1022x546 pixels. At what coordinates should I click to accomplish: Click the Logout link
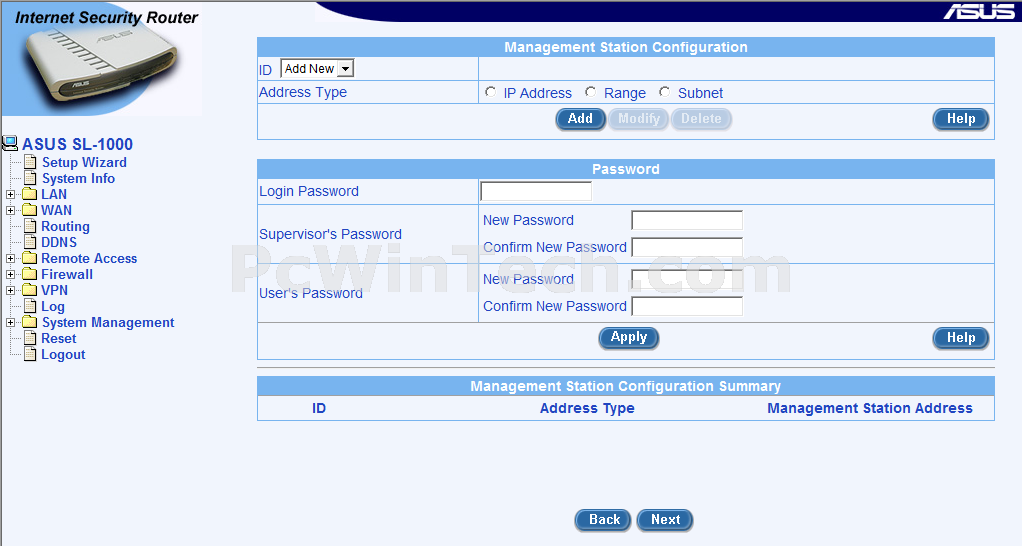click(63, 354)
